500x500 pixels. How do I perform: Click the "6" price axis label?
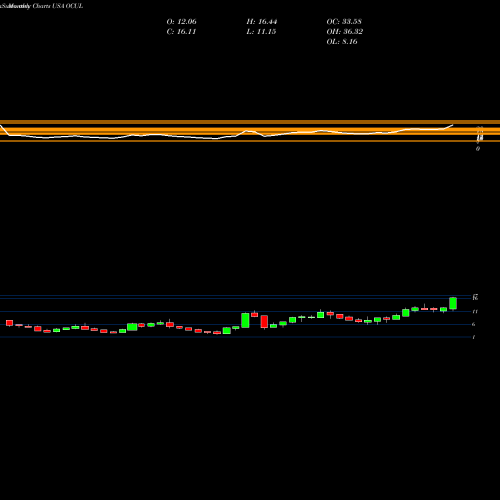tap(474, 324)
